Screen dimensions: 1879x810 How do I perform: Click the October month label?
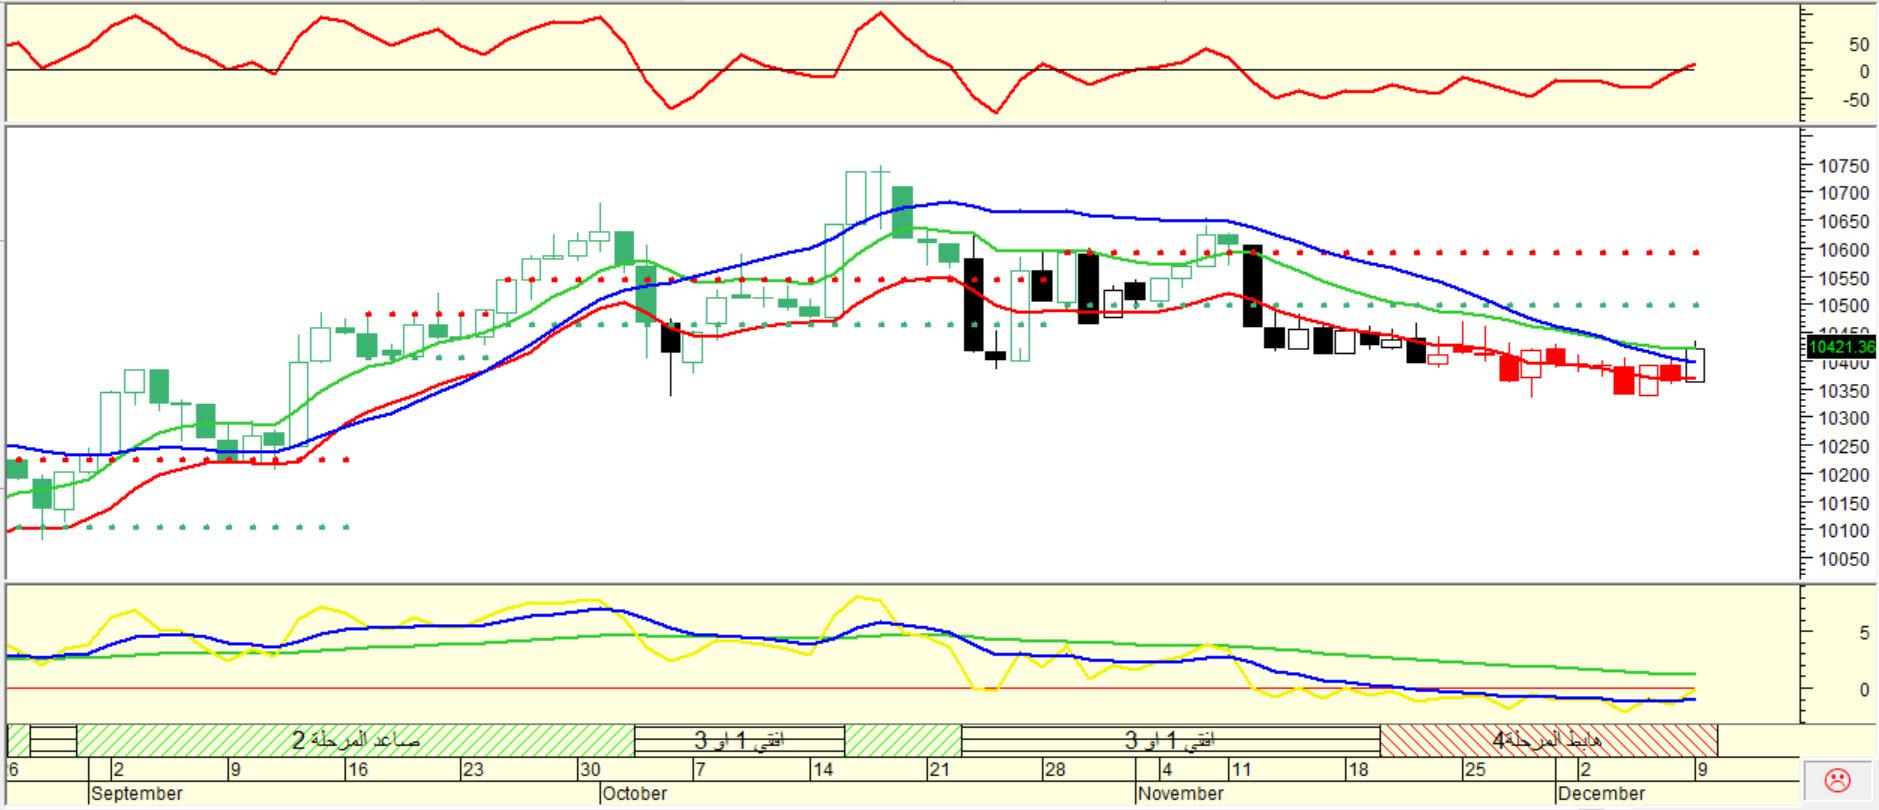635,793
